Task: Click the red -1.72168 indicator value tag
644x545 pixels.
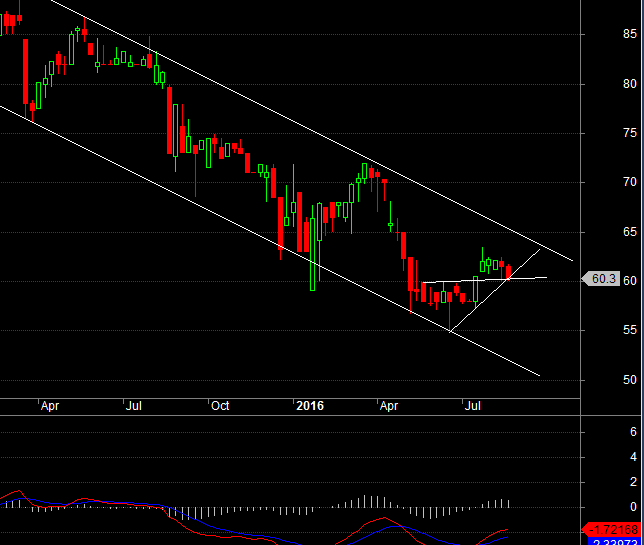Action: 612,529
